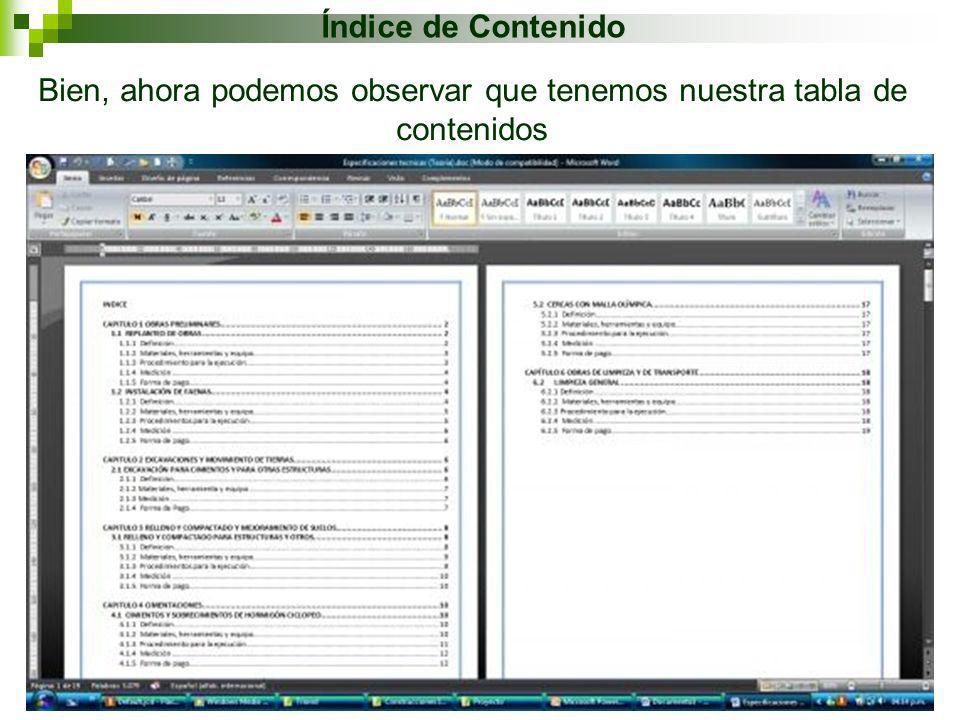Click Copiar formato format painter
This screenshot has width=960, height=720.
tap(91, 222)
